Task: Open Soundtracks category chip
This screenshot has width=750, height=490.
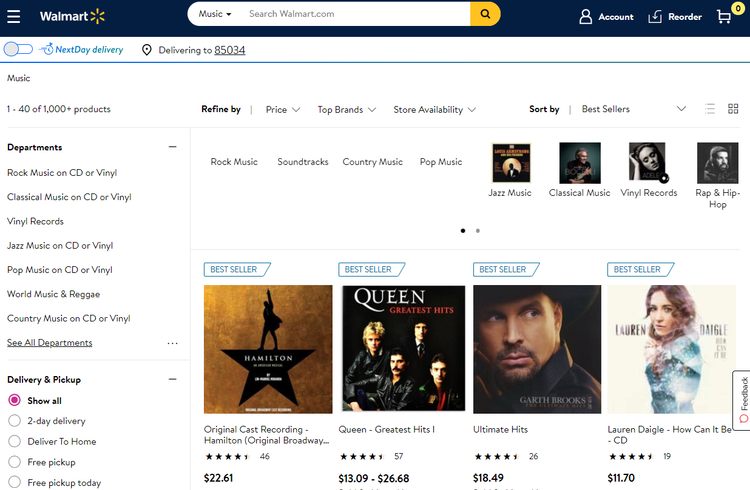Action: pyautogui.click(x=303, y=162)
